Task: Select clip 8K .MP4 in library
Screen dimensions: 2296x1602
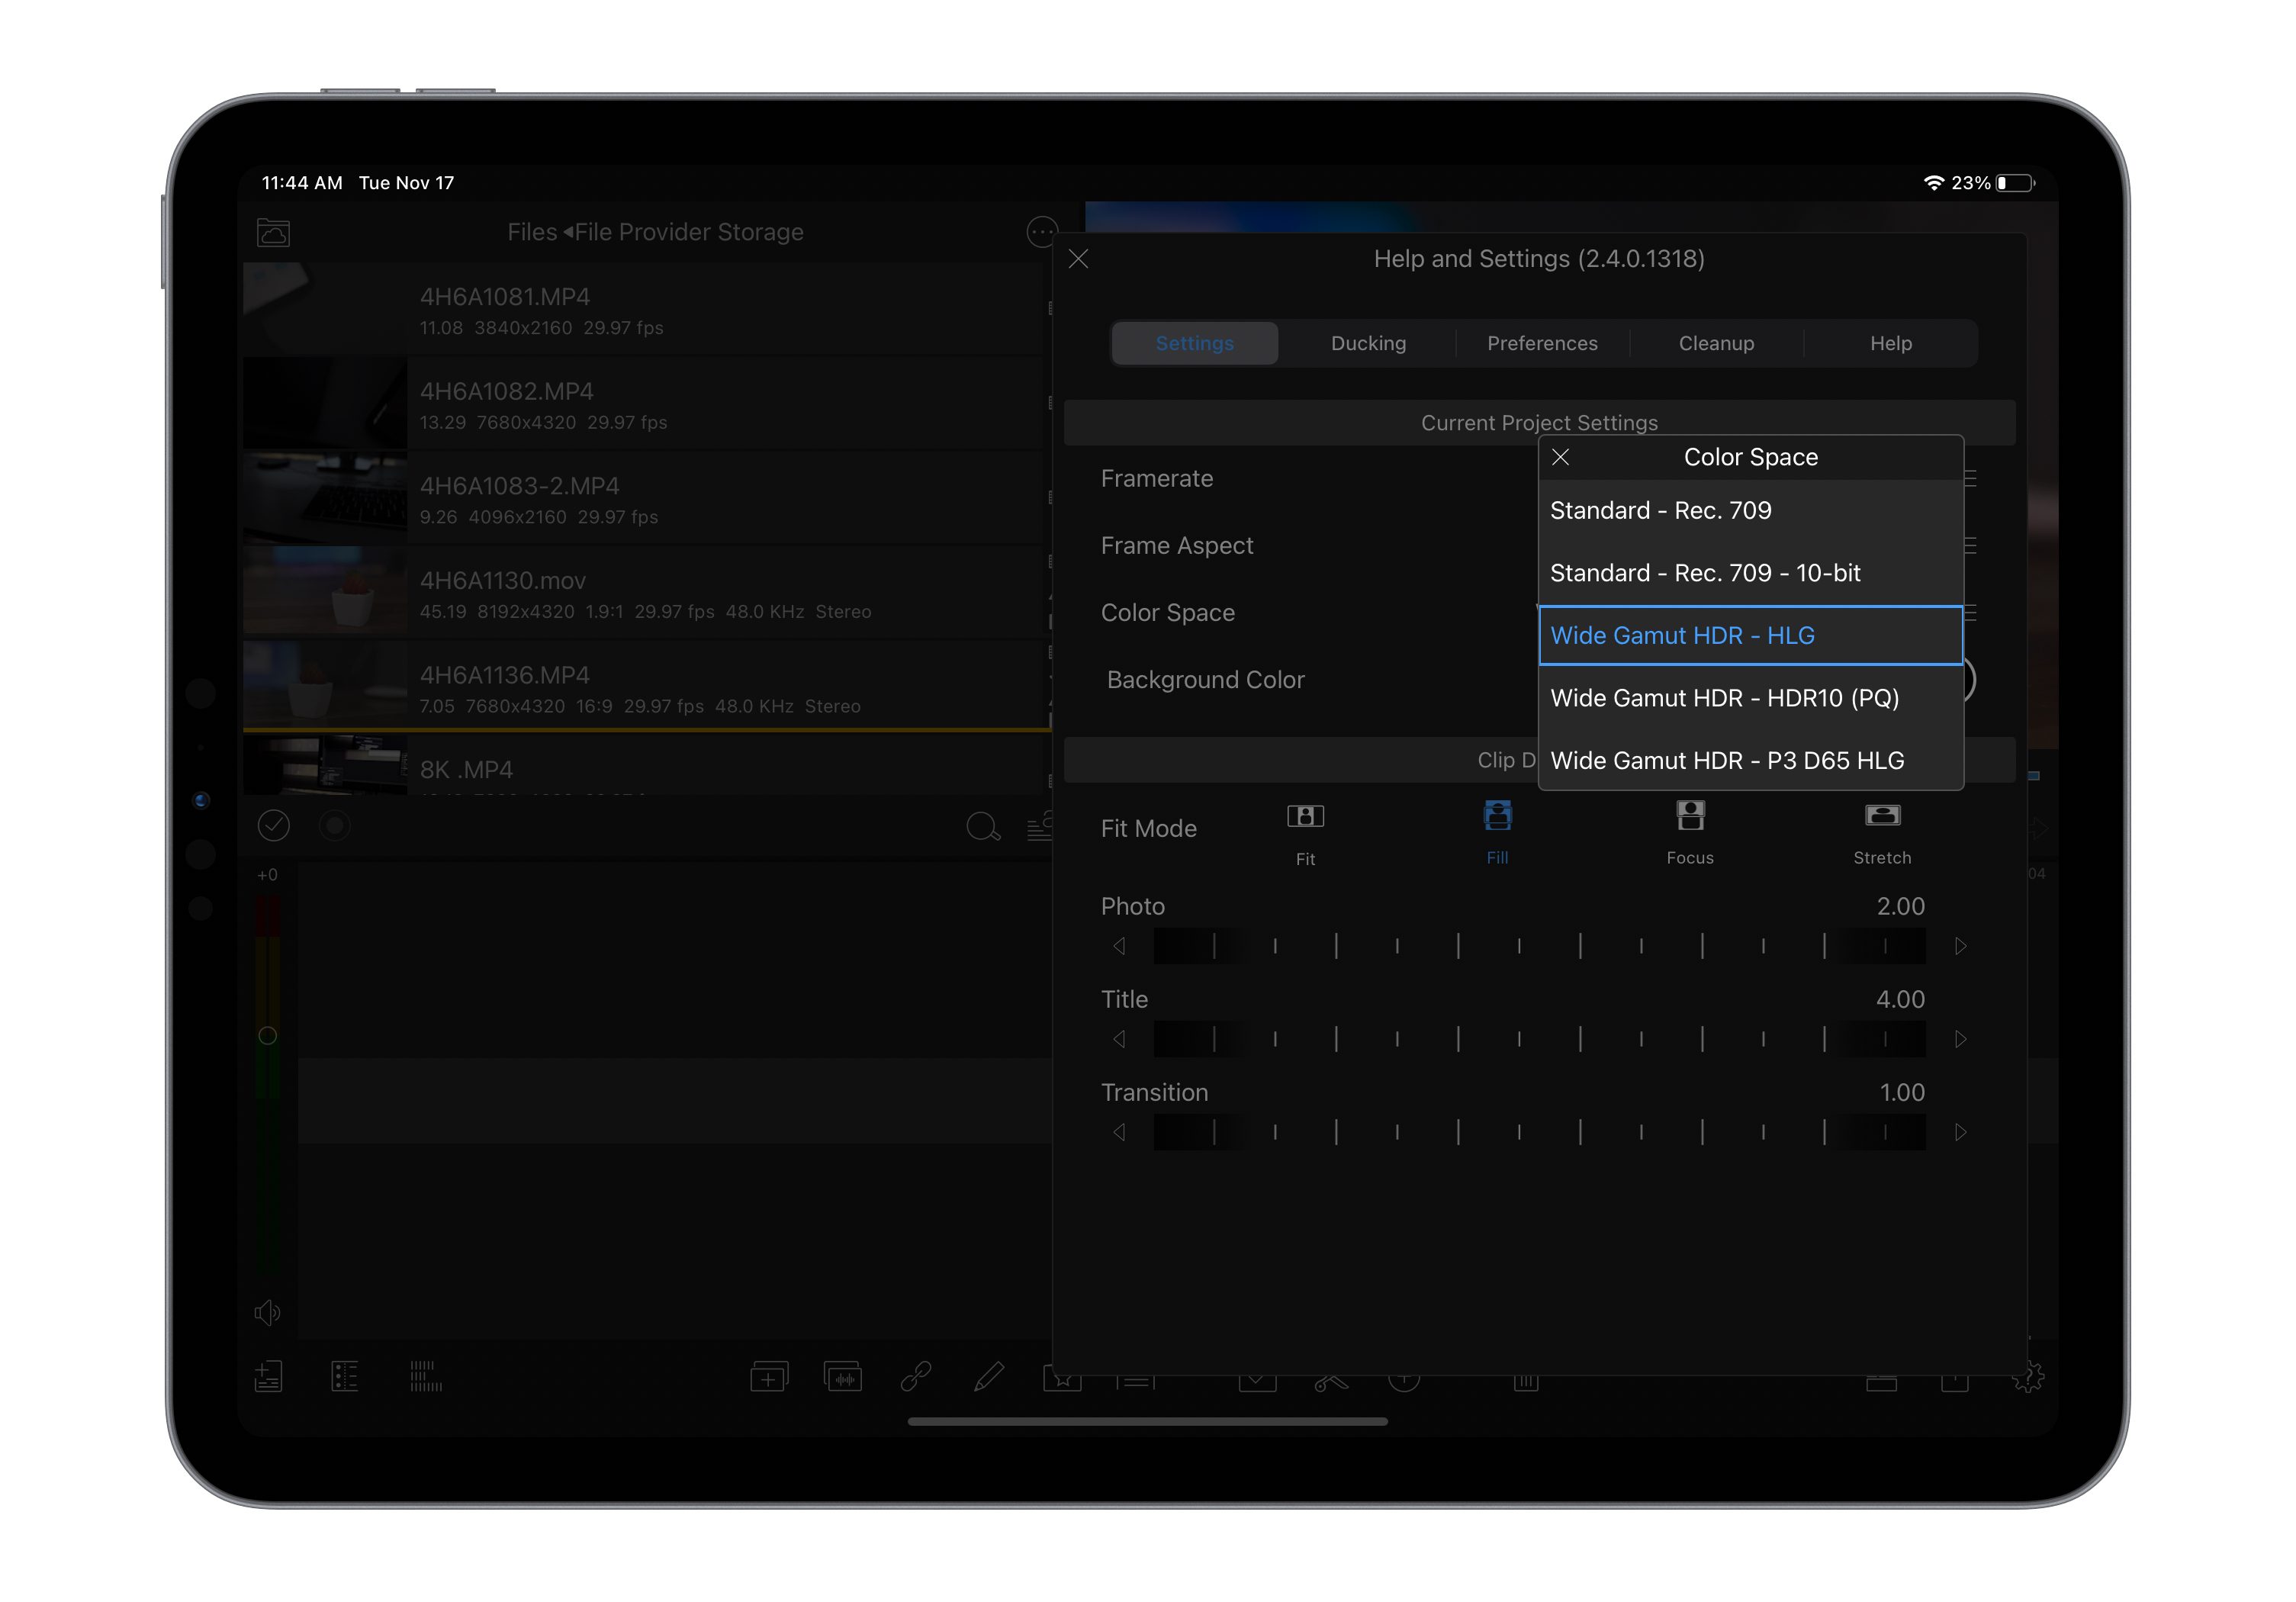Action: [x=646, y=767]
